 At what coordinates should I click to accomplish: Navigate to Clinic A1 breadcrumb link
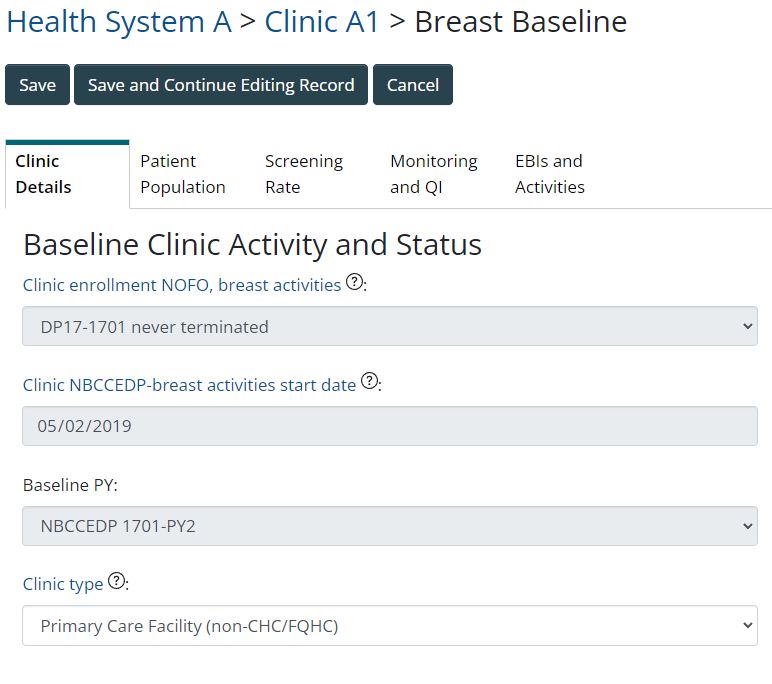click(x=322, y=22)
